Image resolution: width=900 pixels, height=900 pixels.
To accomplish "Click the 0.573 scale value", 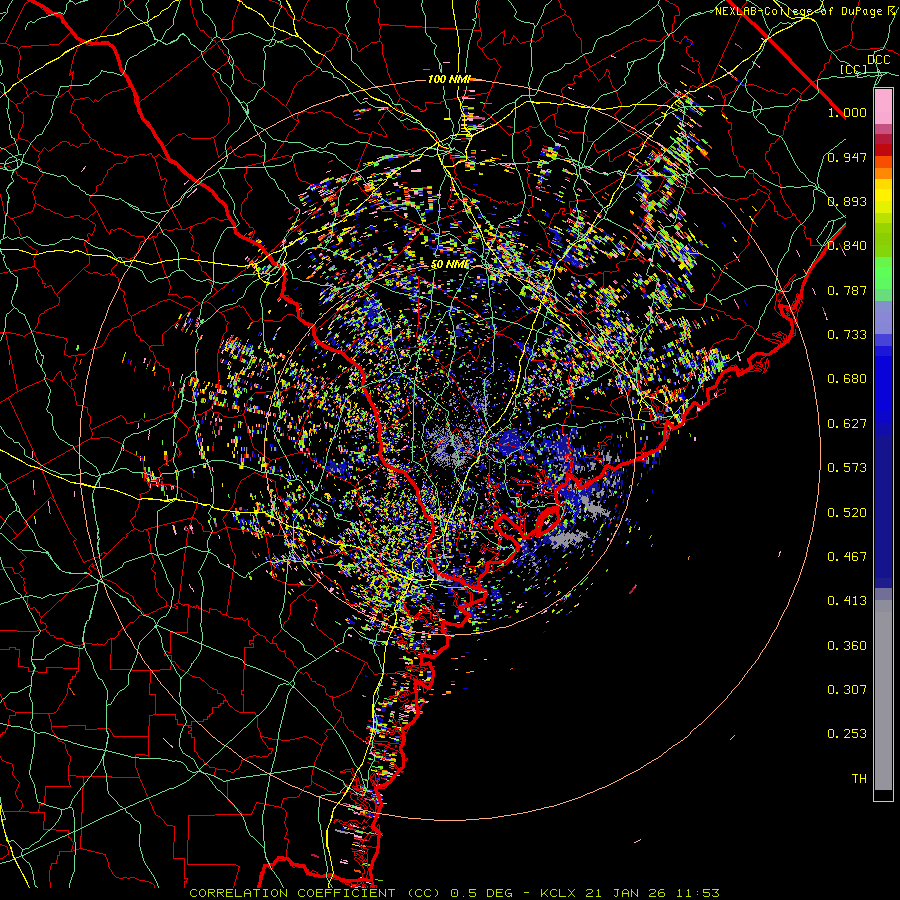I will click(847, 468).
